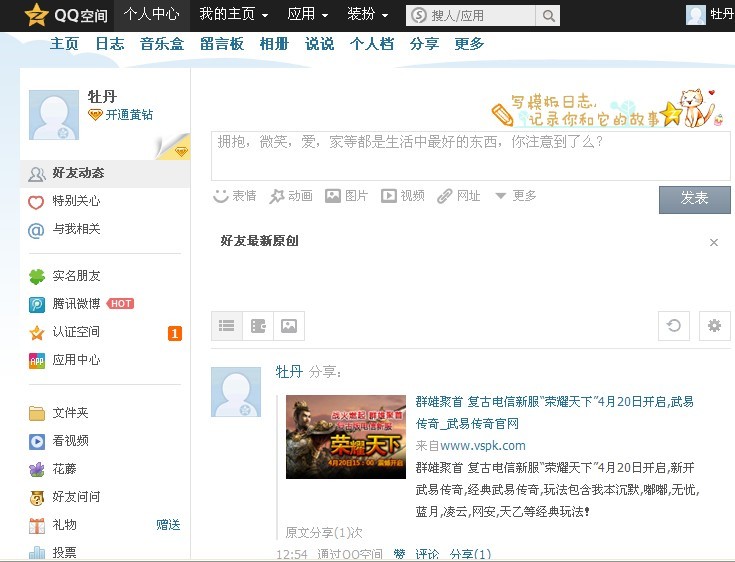Click the 认证空间 notification badge 1
Image resolution: width=735 pixels, height=562 pixels.
(x=175, y=333)
